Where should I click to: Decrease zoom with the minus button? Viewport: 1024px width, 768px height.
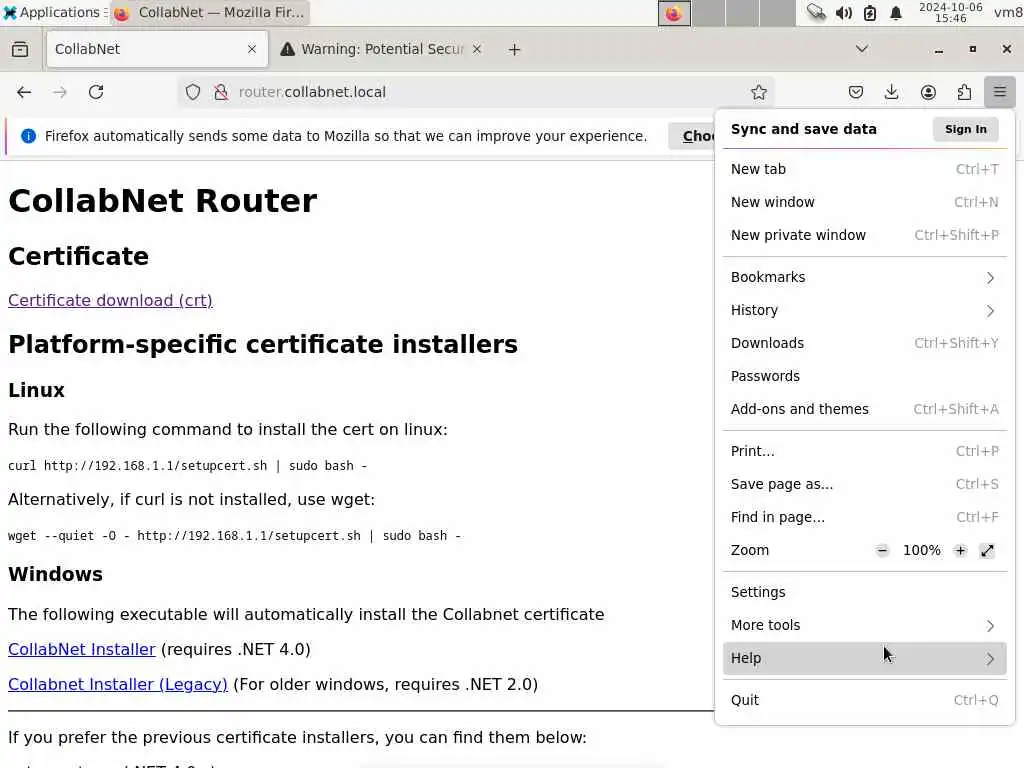click(882, 551)
